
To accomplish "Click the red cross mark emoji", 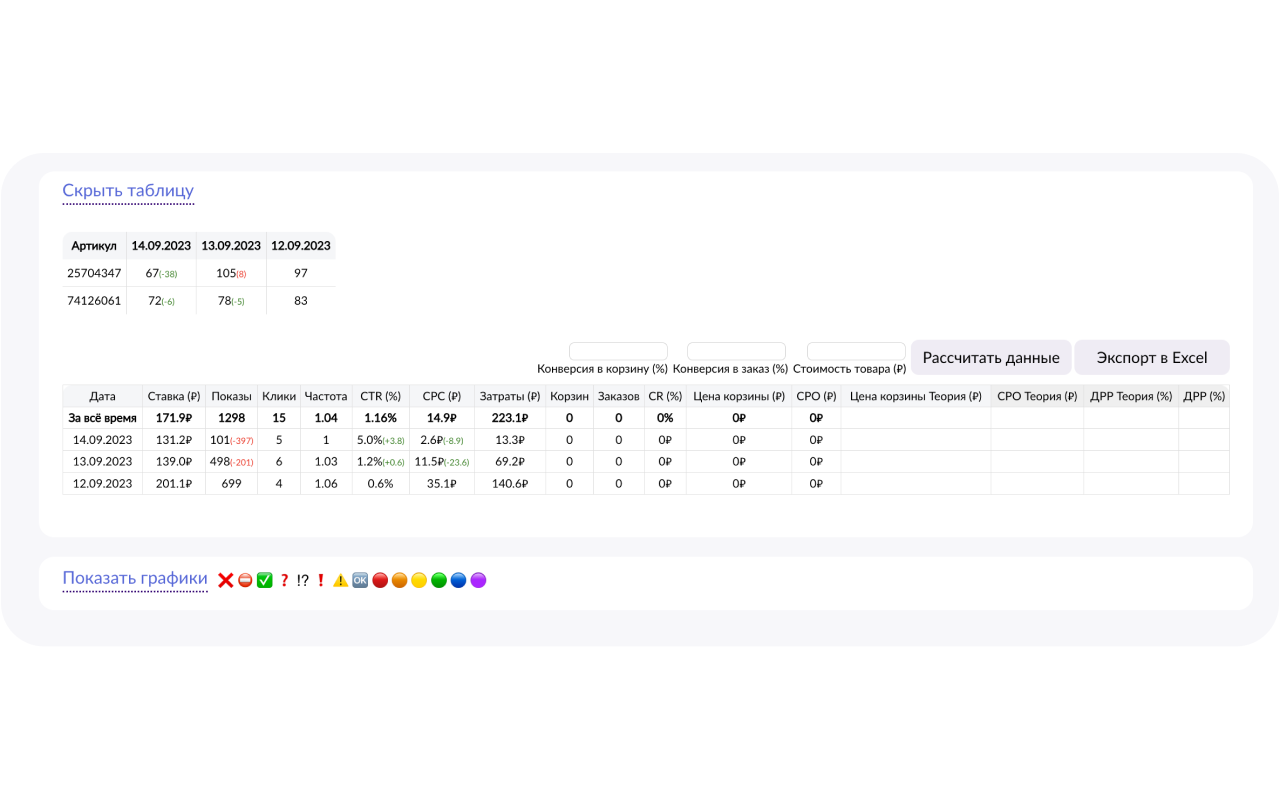I will 226,580.
